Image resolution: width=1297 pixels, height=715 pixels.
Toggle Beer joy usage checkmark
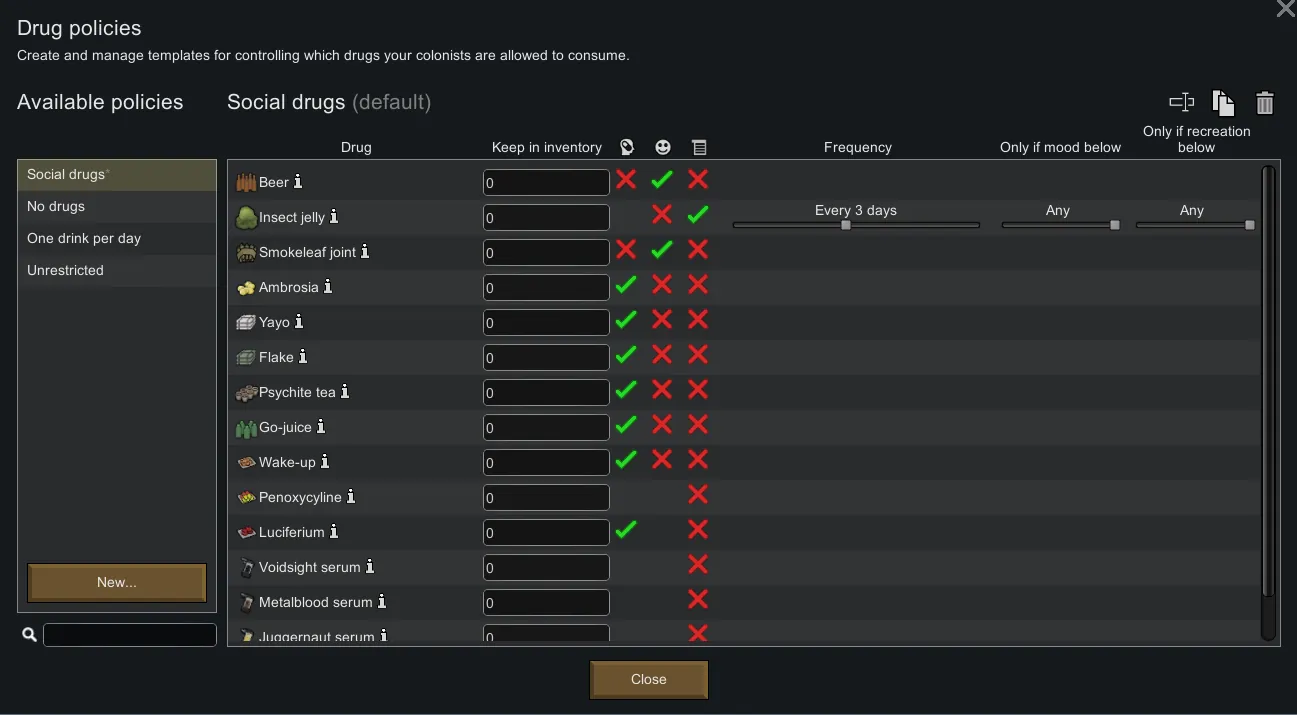(x=662, y=181)
